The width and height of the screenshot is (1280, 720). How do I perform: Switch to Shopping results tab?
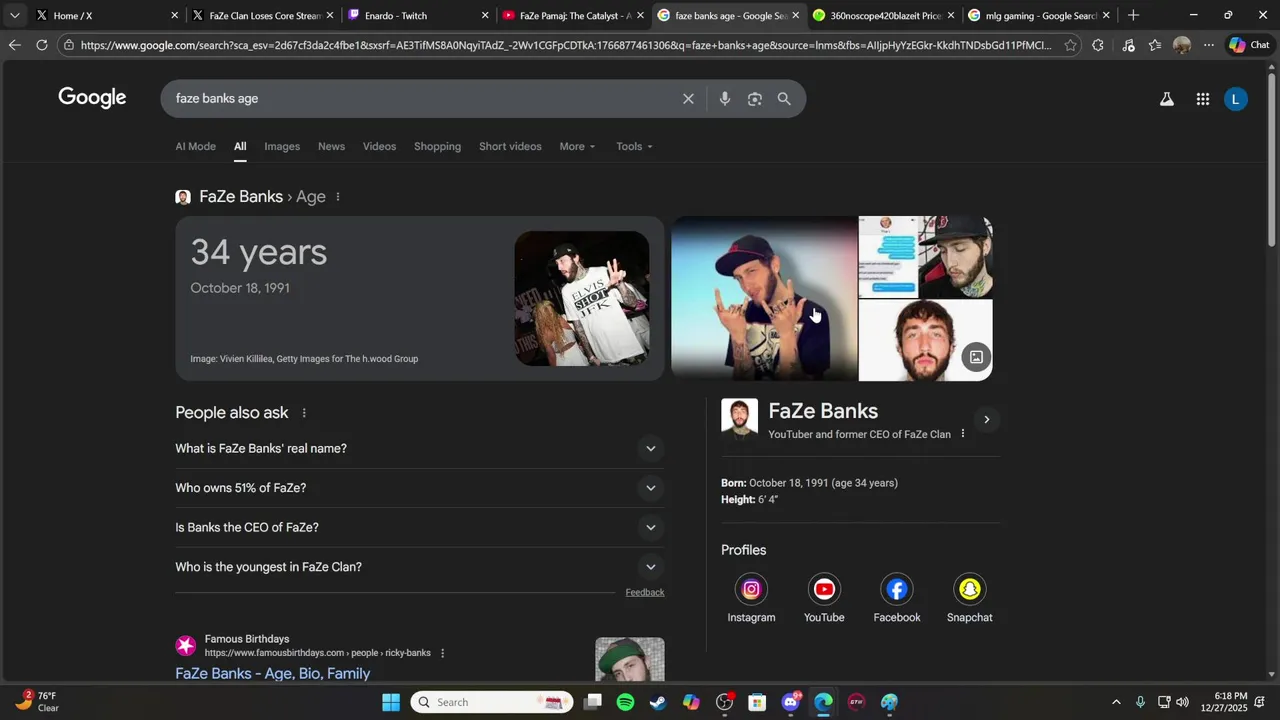point(437,147)
